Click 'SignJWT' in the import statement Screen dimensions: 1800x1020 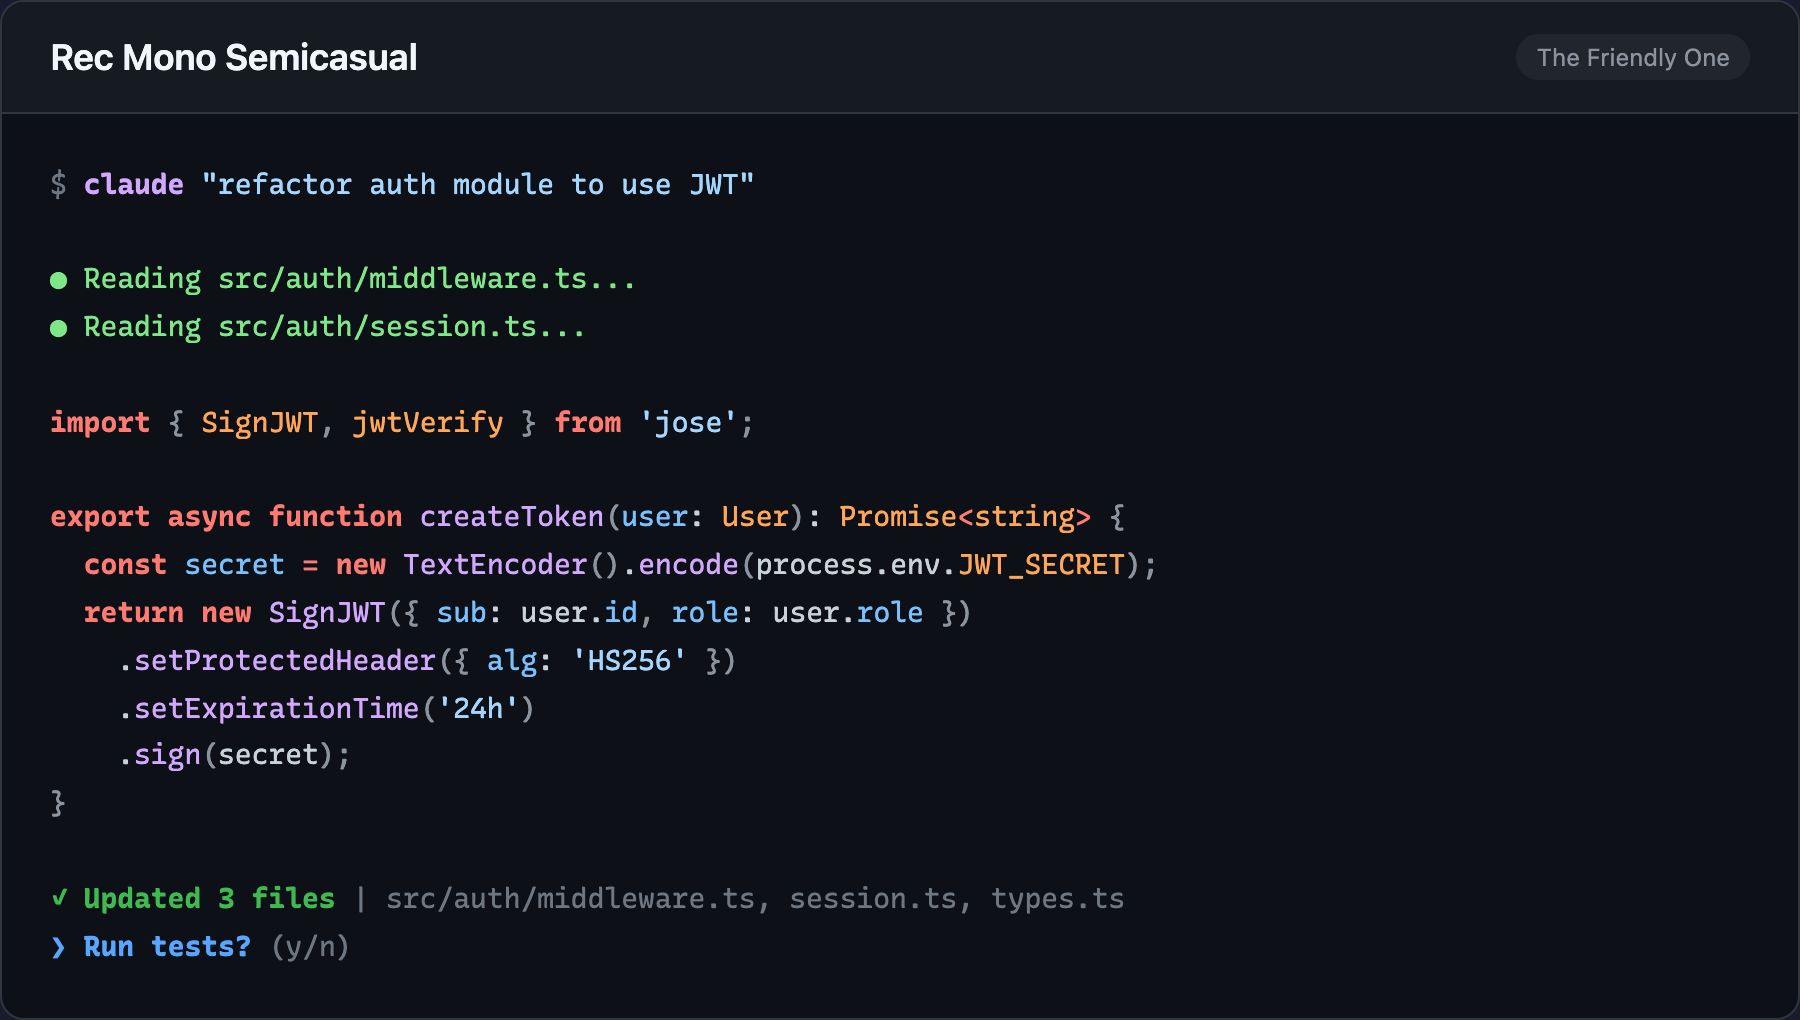coord(260,422)
